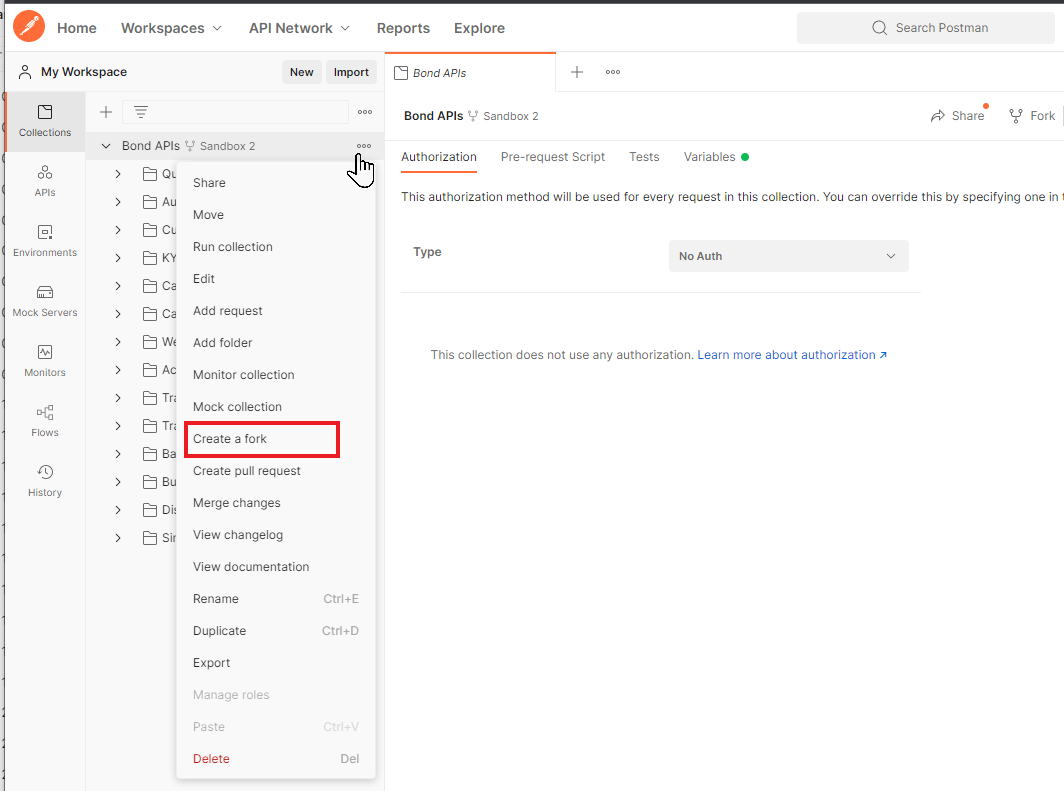Open the APIs sidebar panel
Screen dimensions: 1064x791
click(x=45, y=181)
